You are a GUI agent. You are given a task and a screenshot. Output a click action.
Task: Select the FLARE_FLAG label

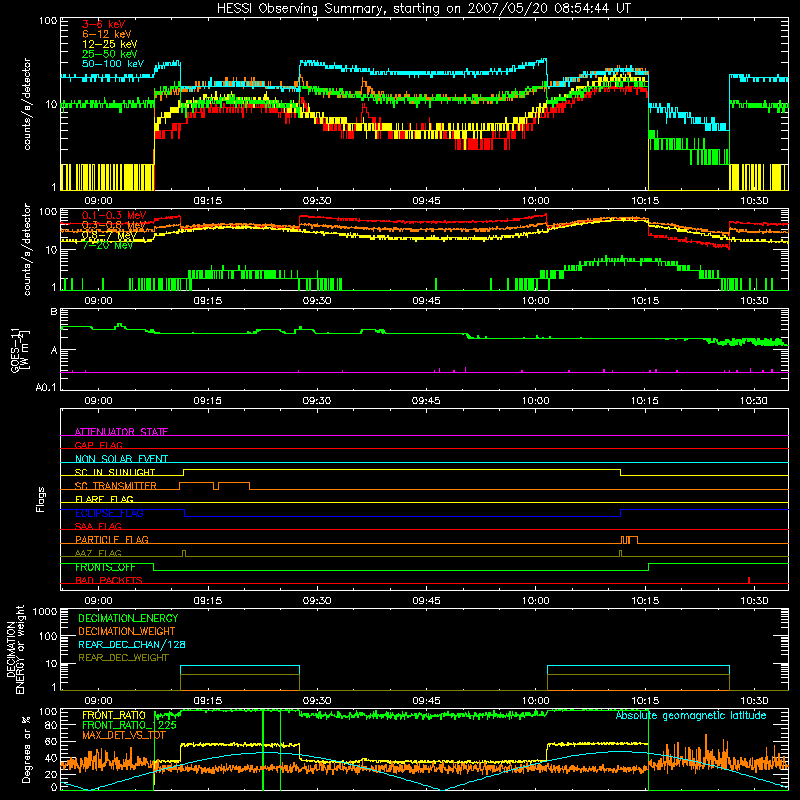click(104, 499)
